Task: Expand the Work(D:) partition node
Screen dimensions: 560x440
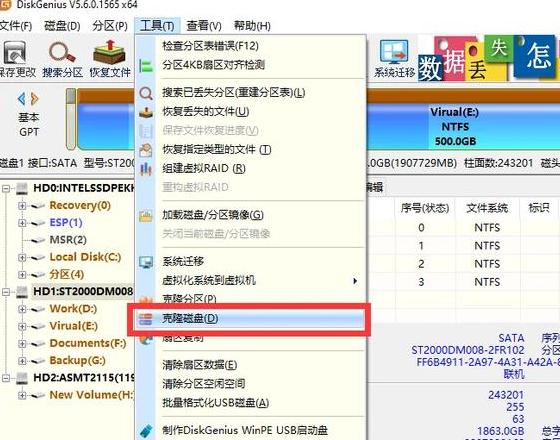Action: click(22, 309)
